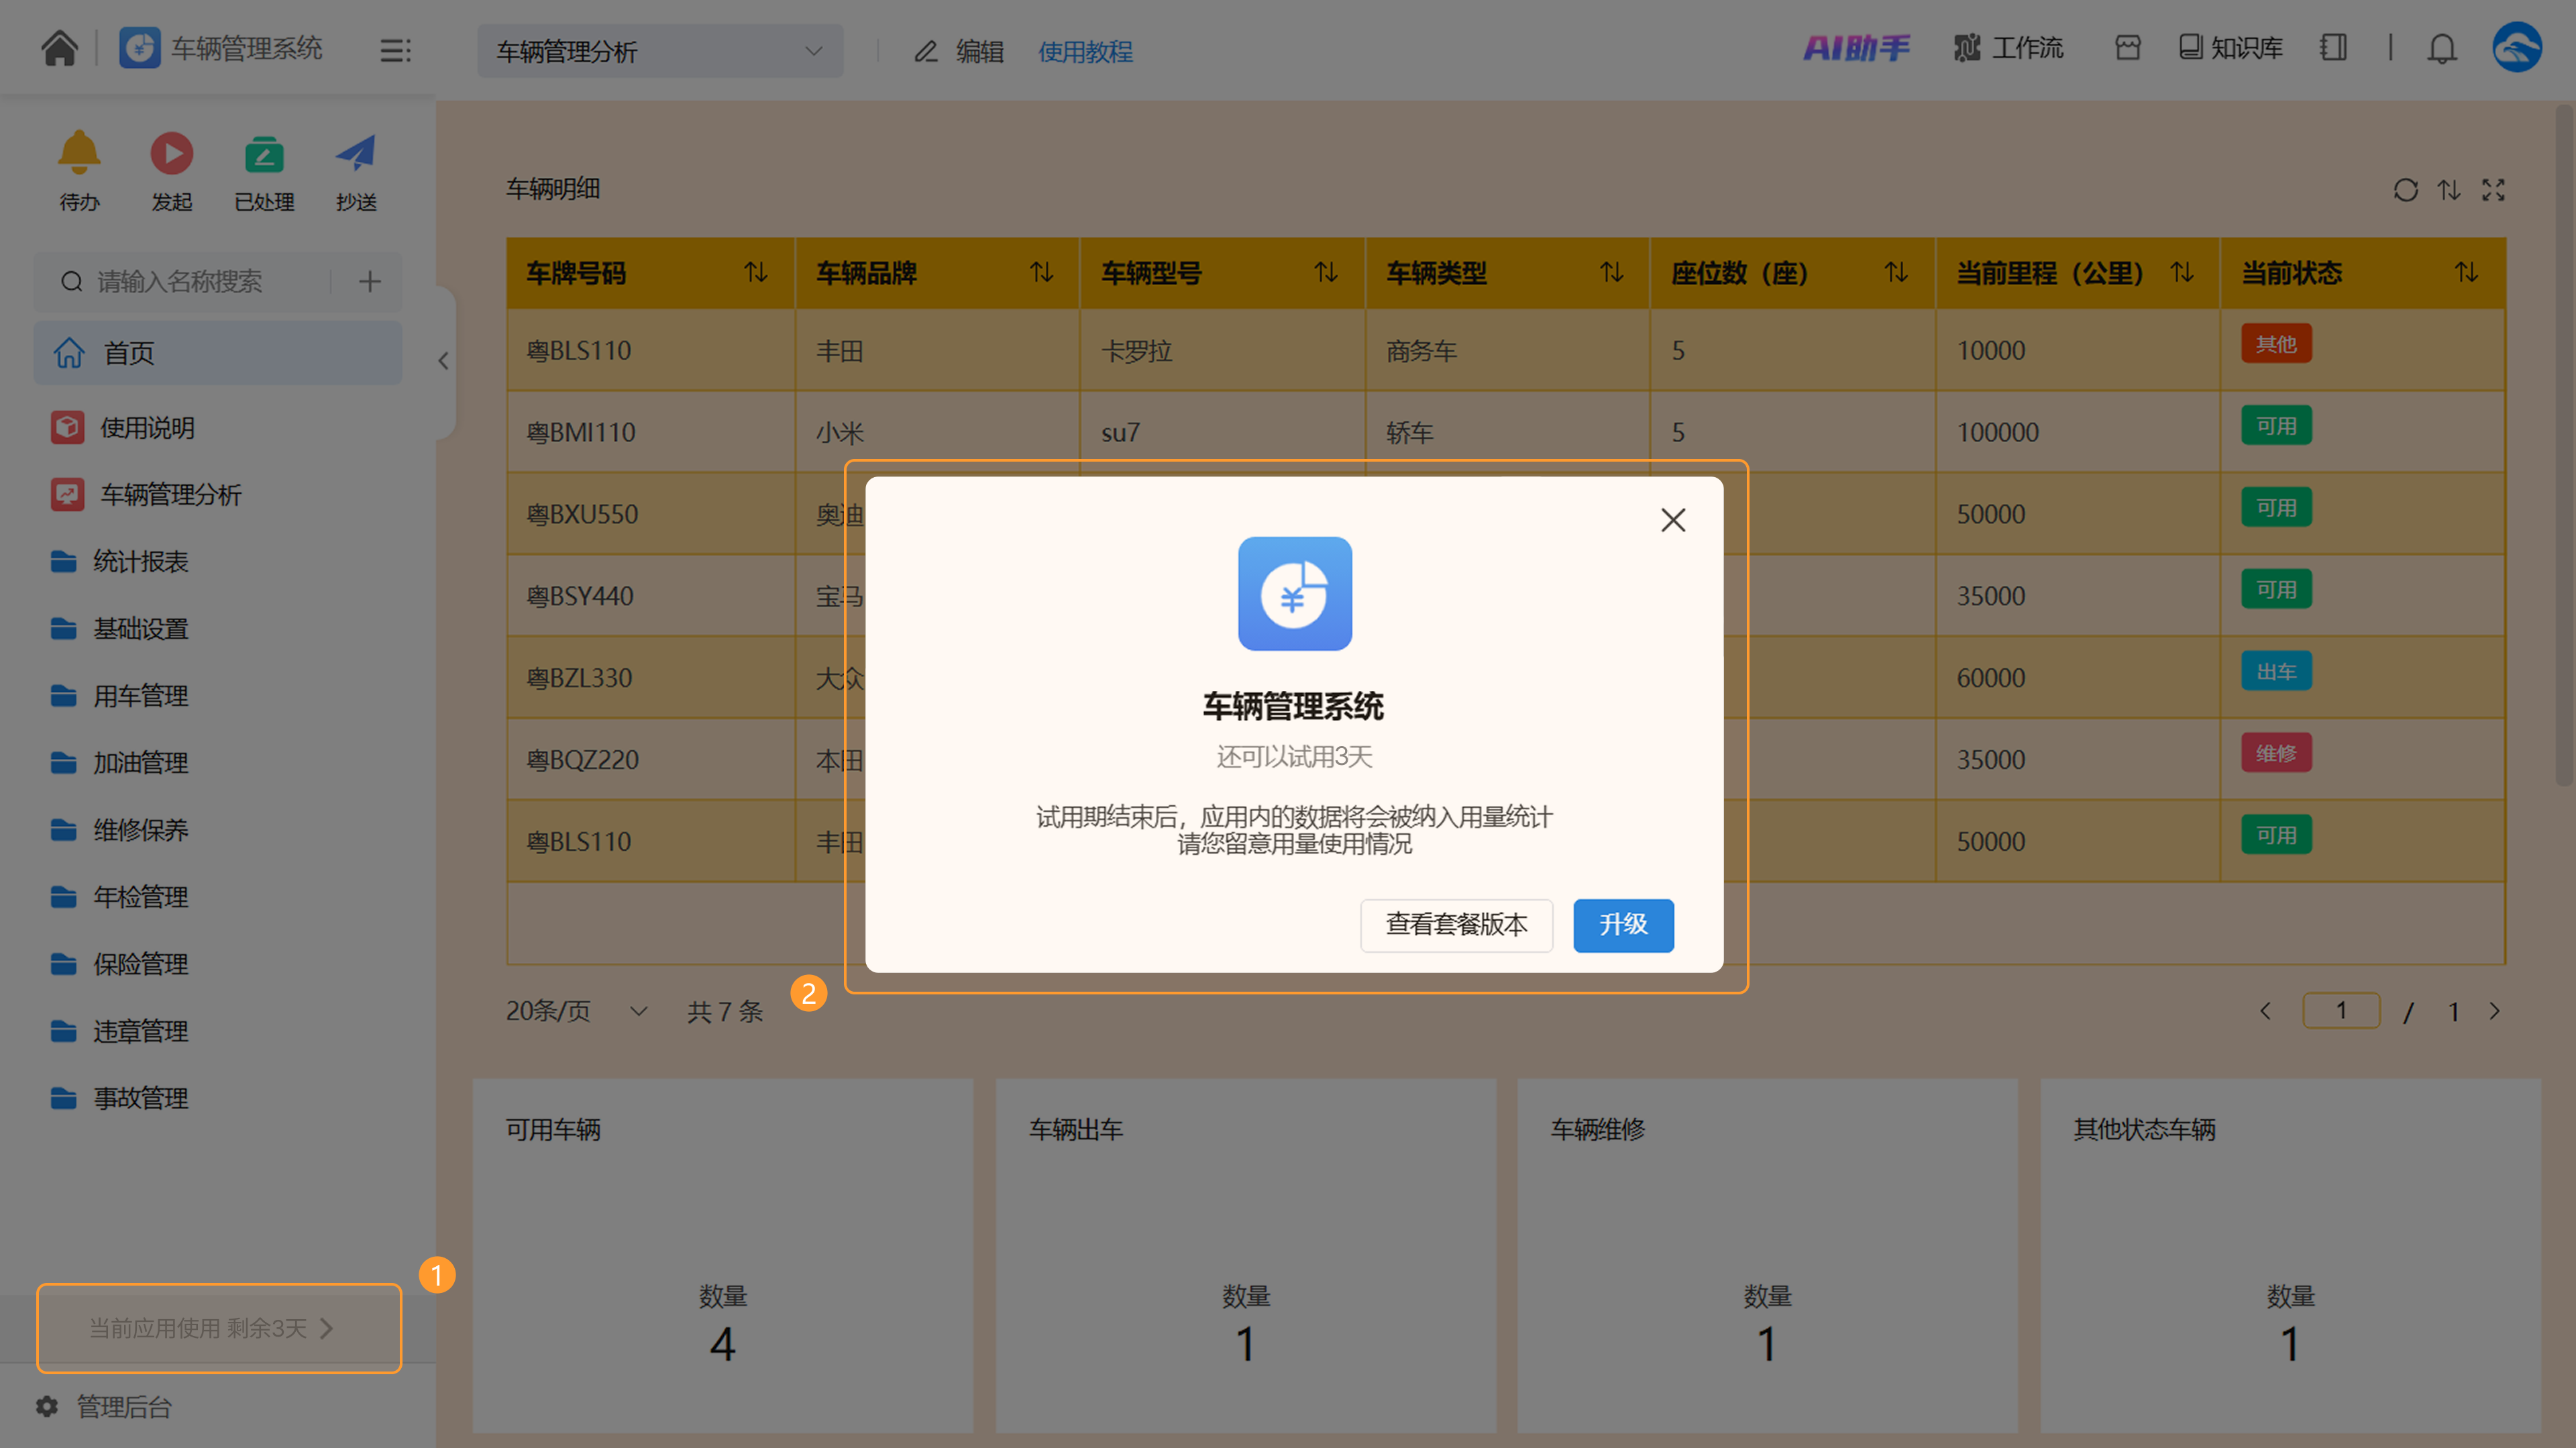Sort by 当前状态 column

coord(2466,272)
